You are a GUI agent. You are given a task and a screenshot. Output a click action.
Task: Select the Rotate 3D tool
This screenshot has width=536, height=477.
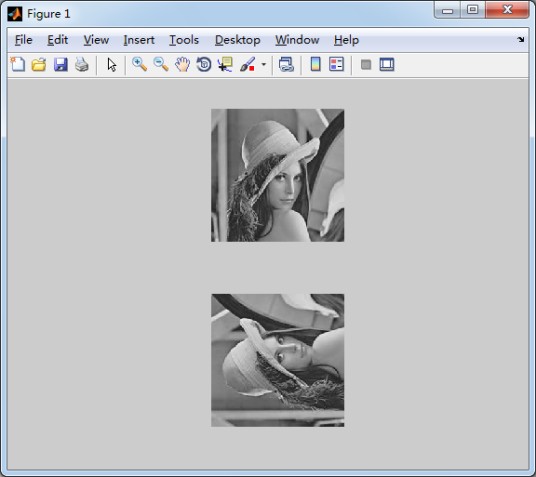click(x=204, y=64)
